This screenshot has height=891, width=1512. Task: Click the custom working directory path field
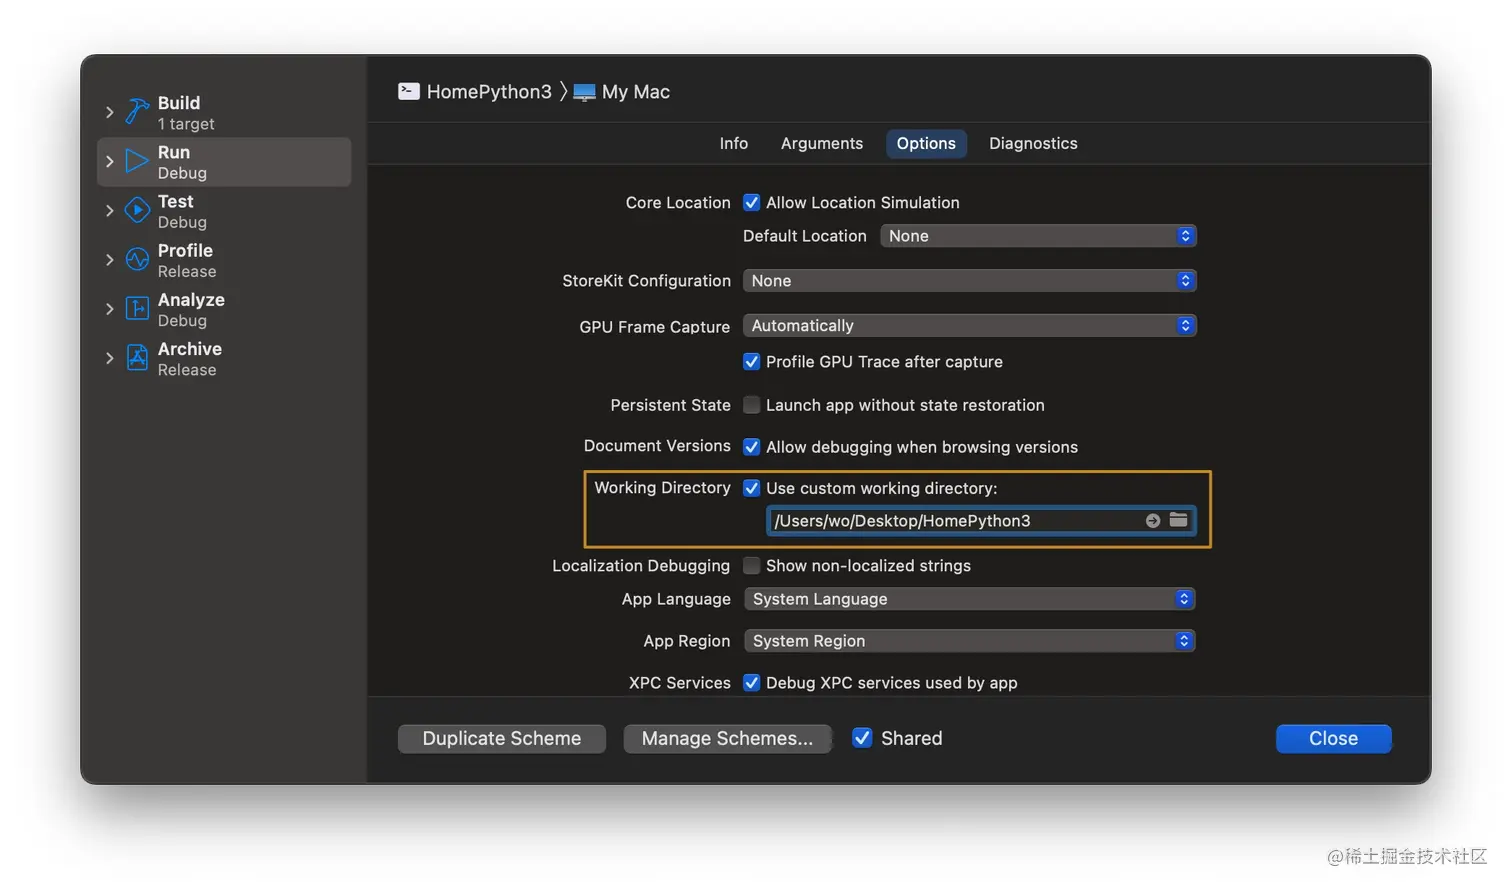click(981, 520)
